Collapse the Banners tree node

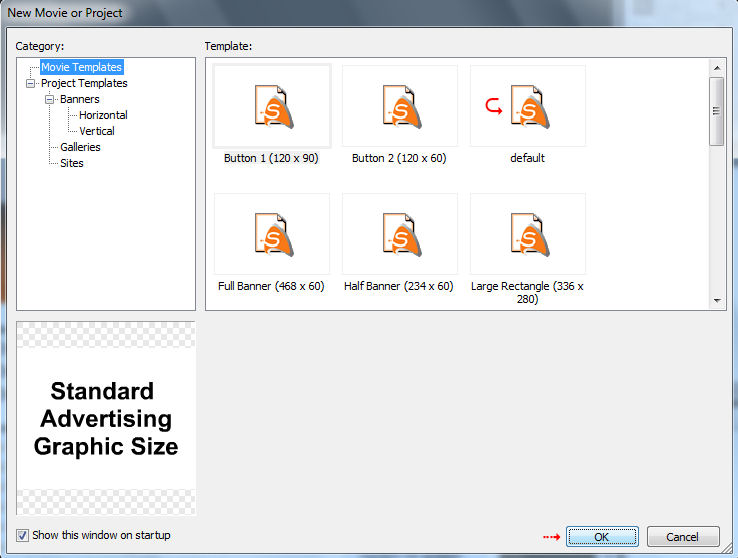[49, 100]
